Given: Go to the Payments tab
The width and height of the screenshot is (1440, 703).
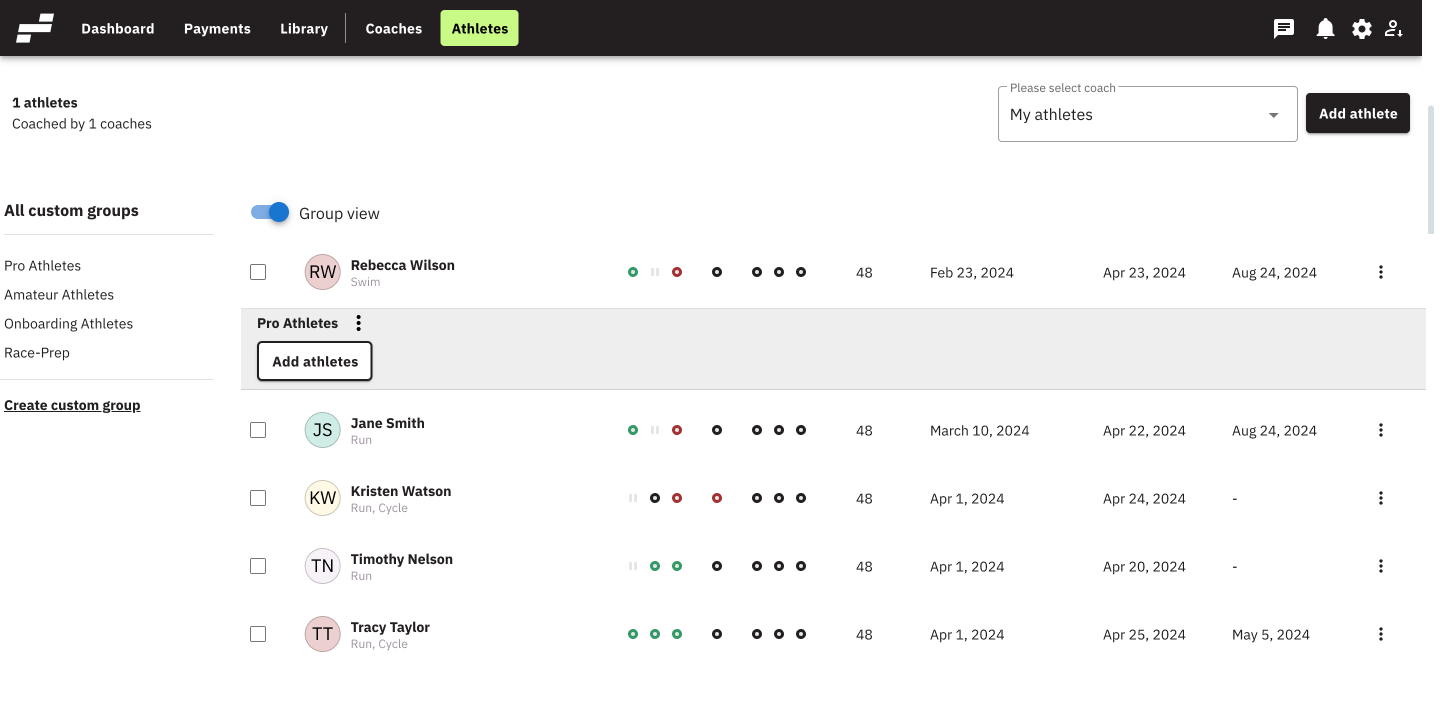Looking at the screenshot, I should [x=217, y=29].
